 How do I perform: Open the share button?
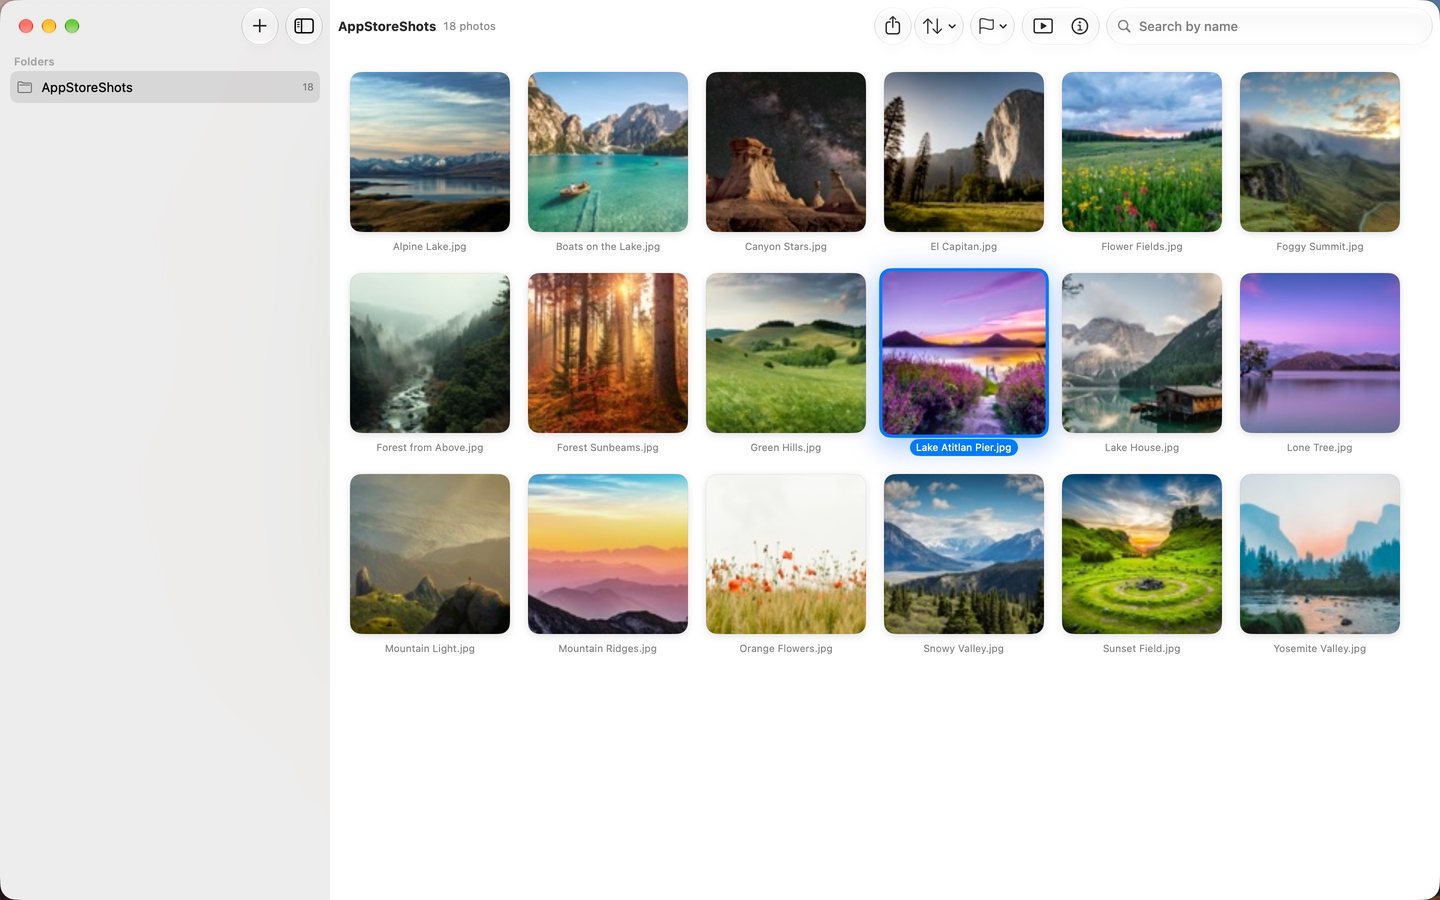pyautogui.click(x=893, y=26)
